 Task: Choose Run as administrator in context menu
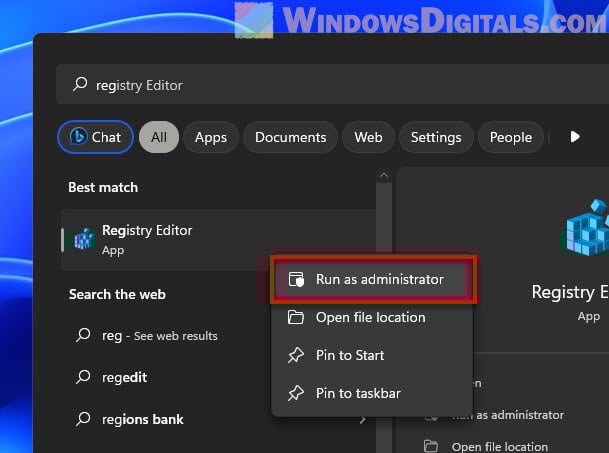tap(372, 279)
